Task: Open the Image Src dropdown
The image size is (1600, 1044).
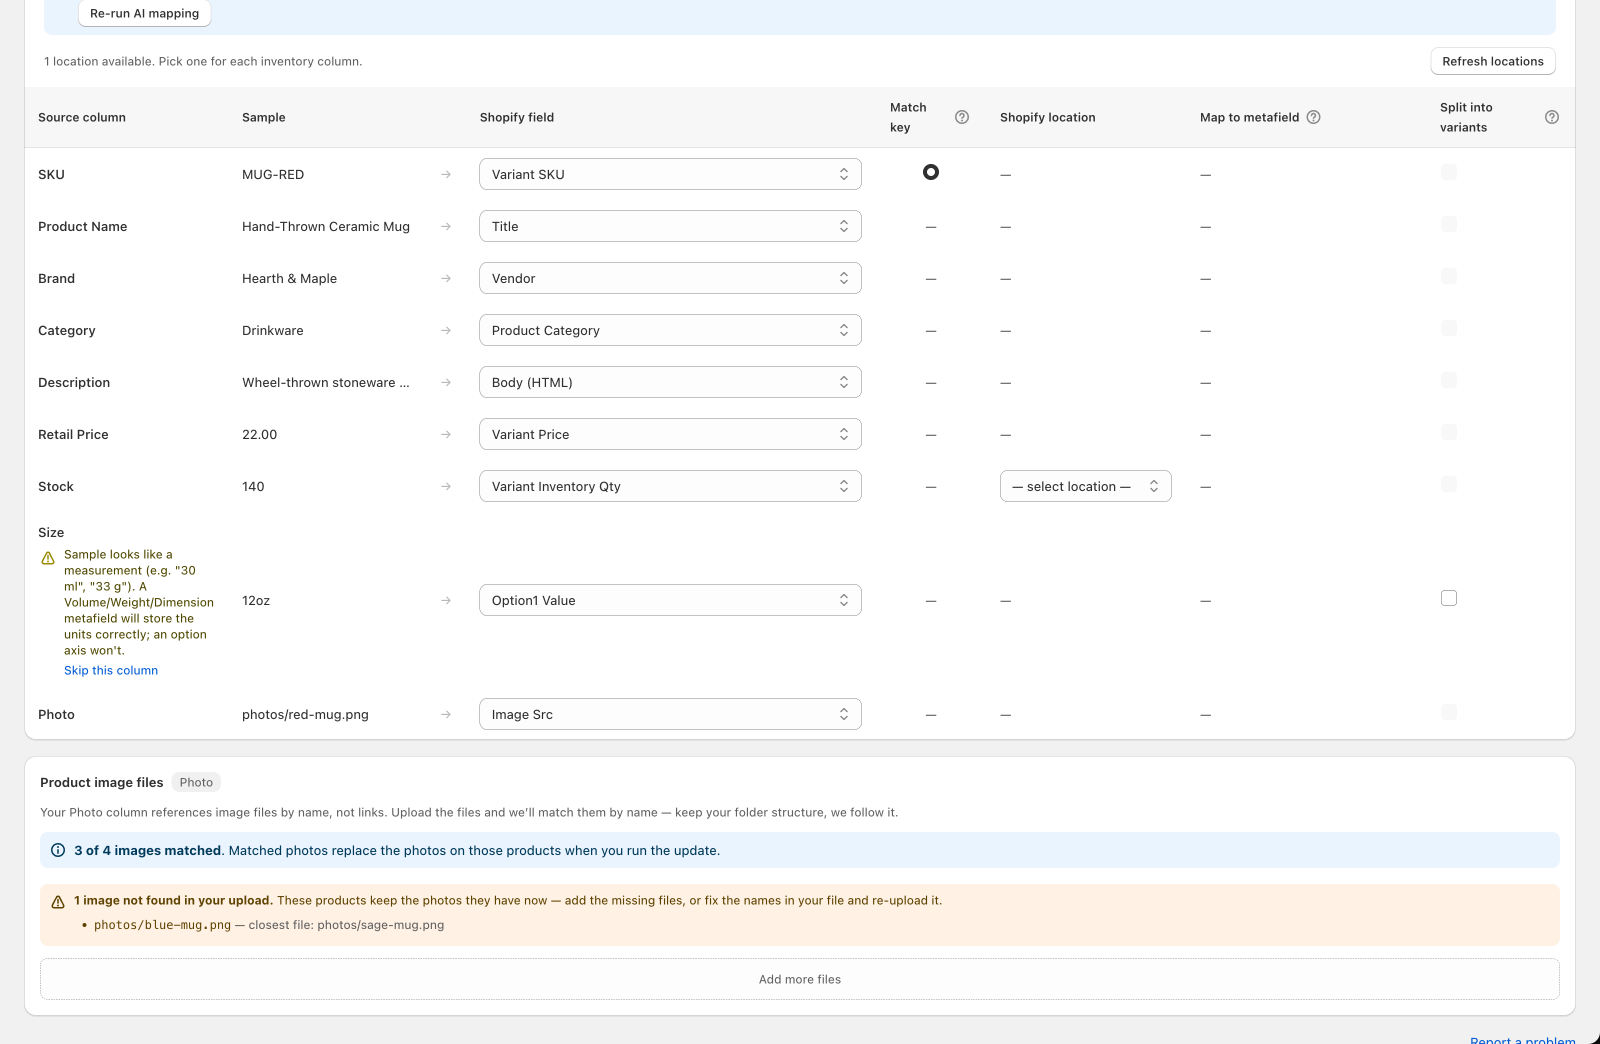Action: coord(670,714)
